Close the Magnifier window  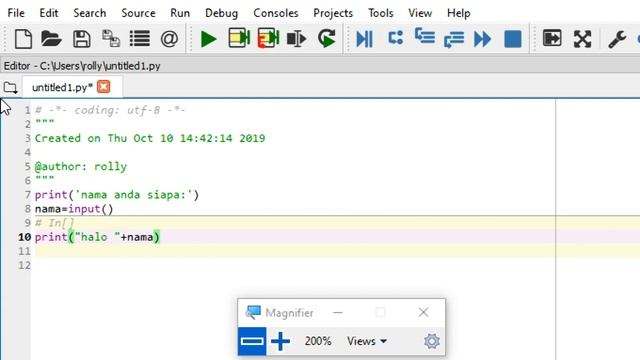(x=423, y=313)
